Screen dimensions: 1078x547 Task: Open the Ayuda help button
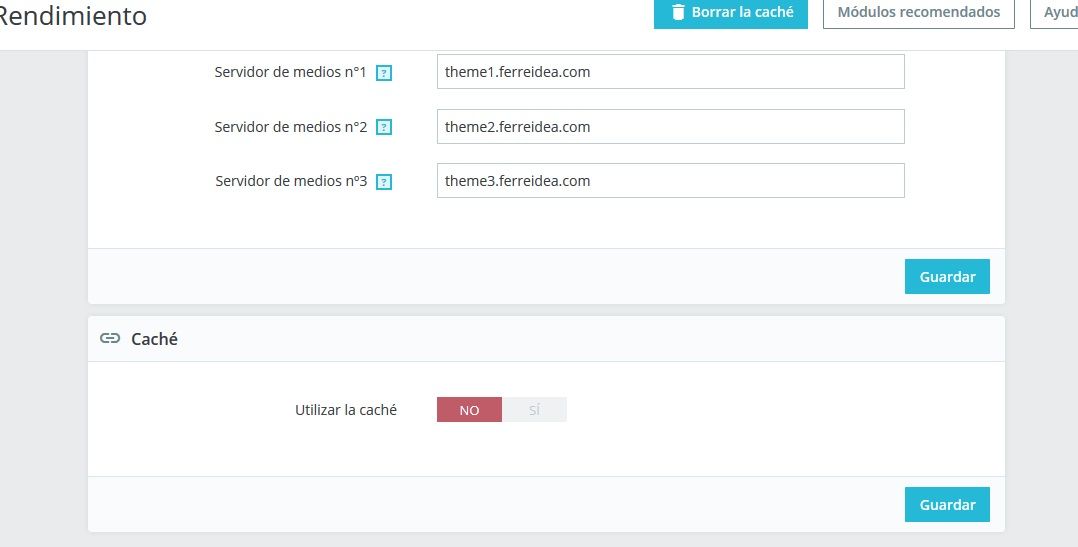coord(1055,12)
